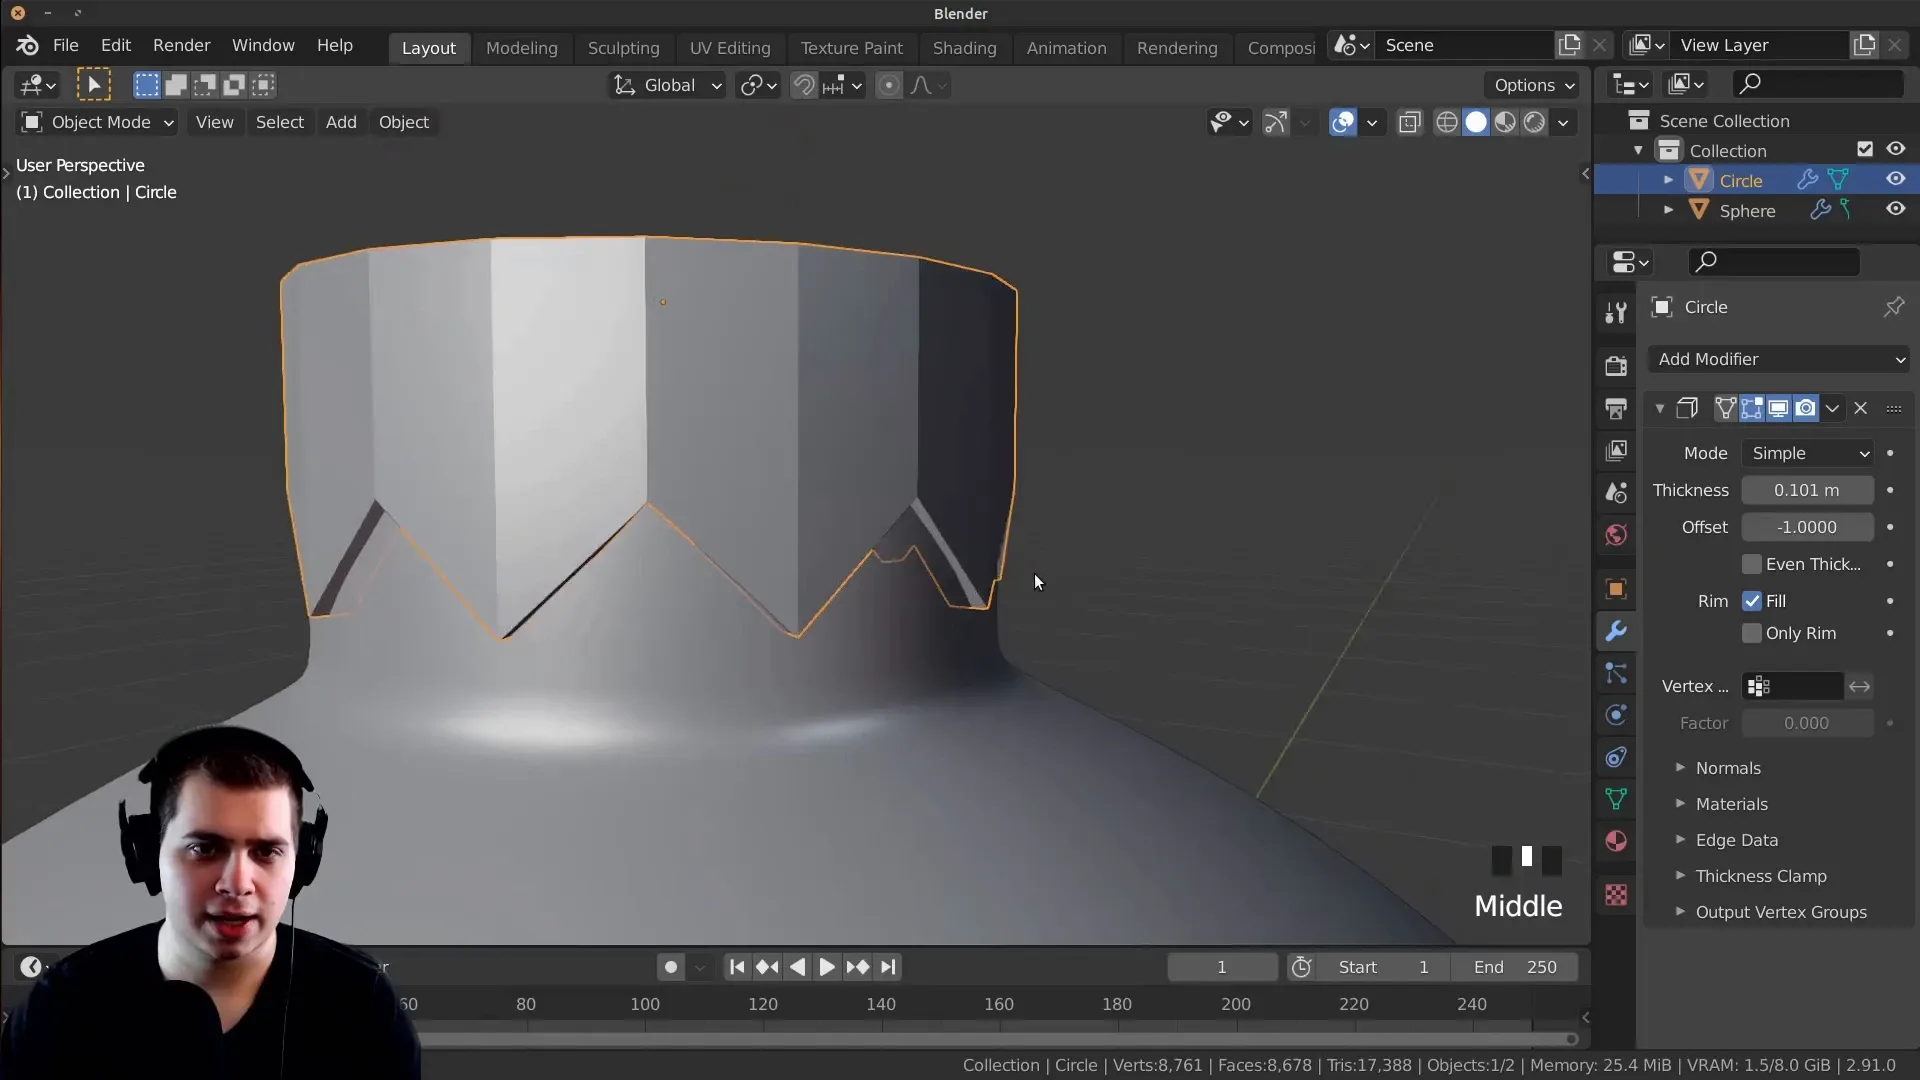The image size is (1920, 1080).
Task: Open the Render properties tab icon
Action: [1616, 366]
